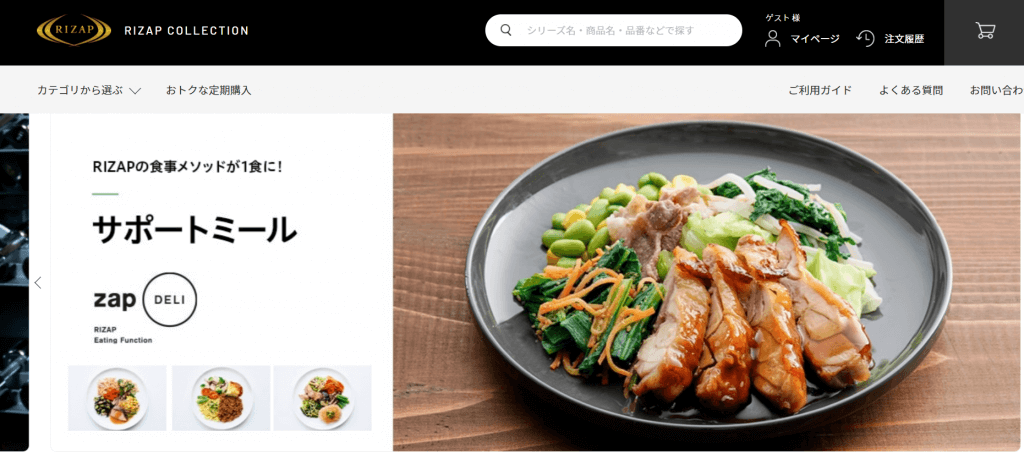The height and width of the screenshot is (453, 1024).
Task: Select the first meal plate thumbnail
Action: pos(117,398)
